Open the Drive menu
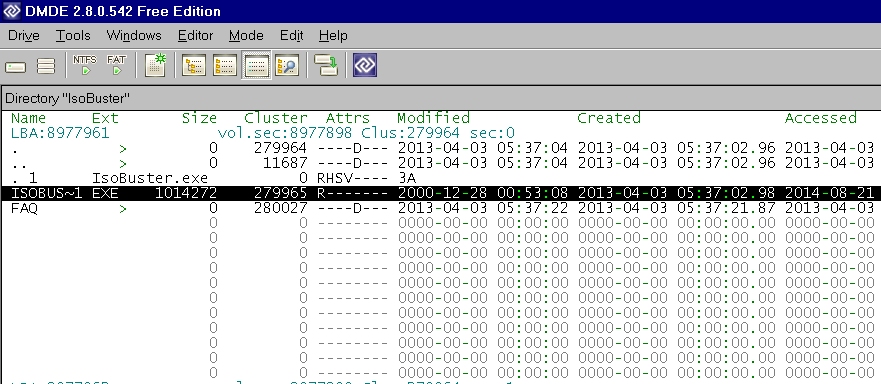881x384 pixels. tap(24, 35)
